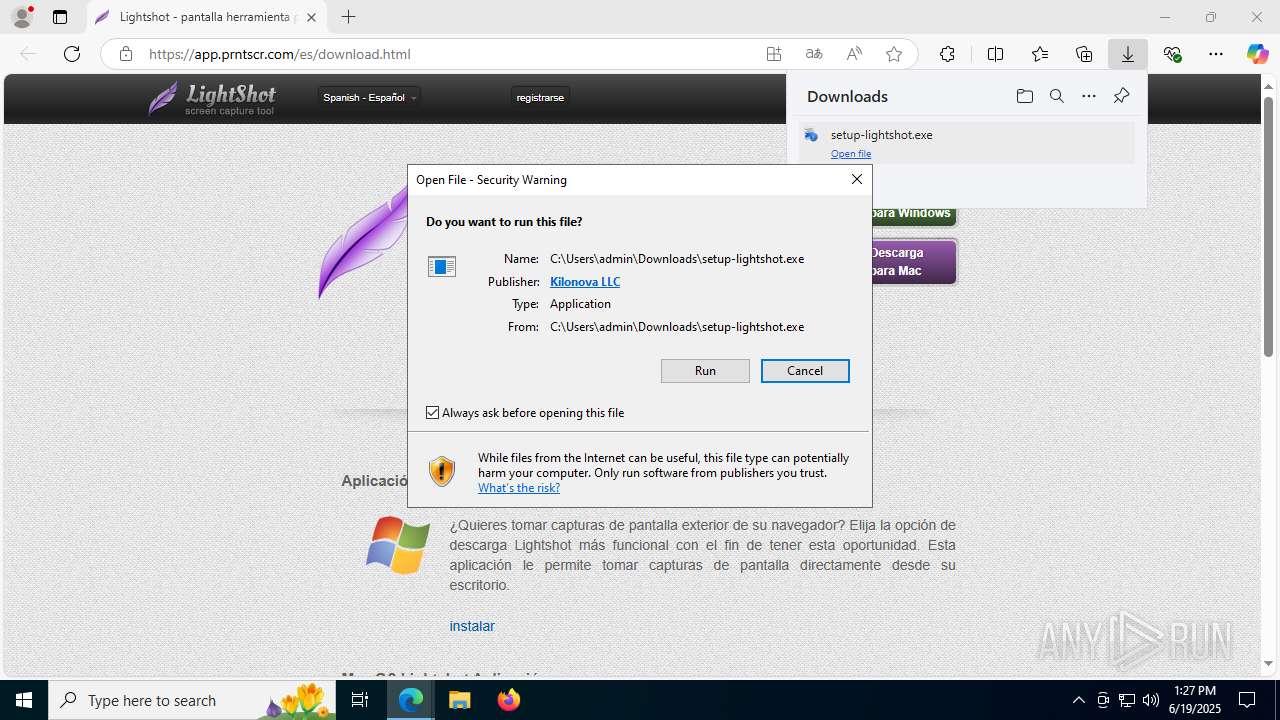Click the Open file link

click(x=851, y=154)
